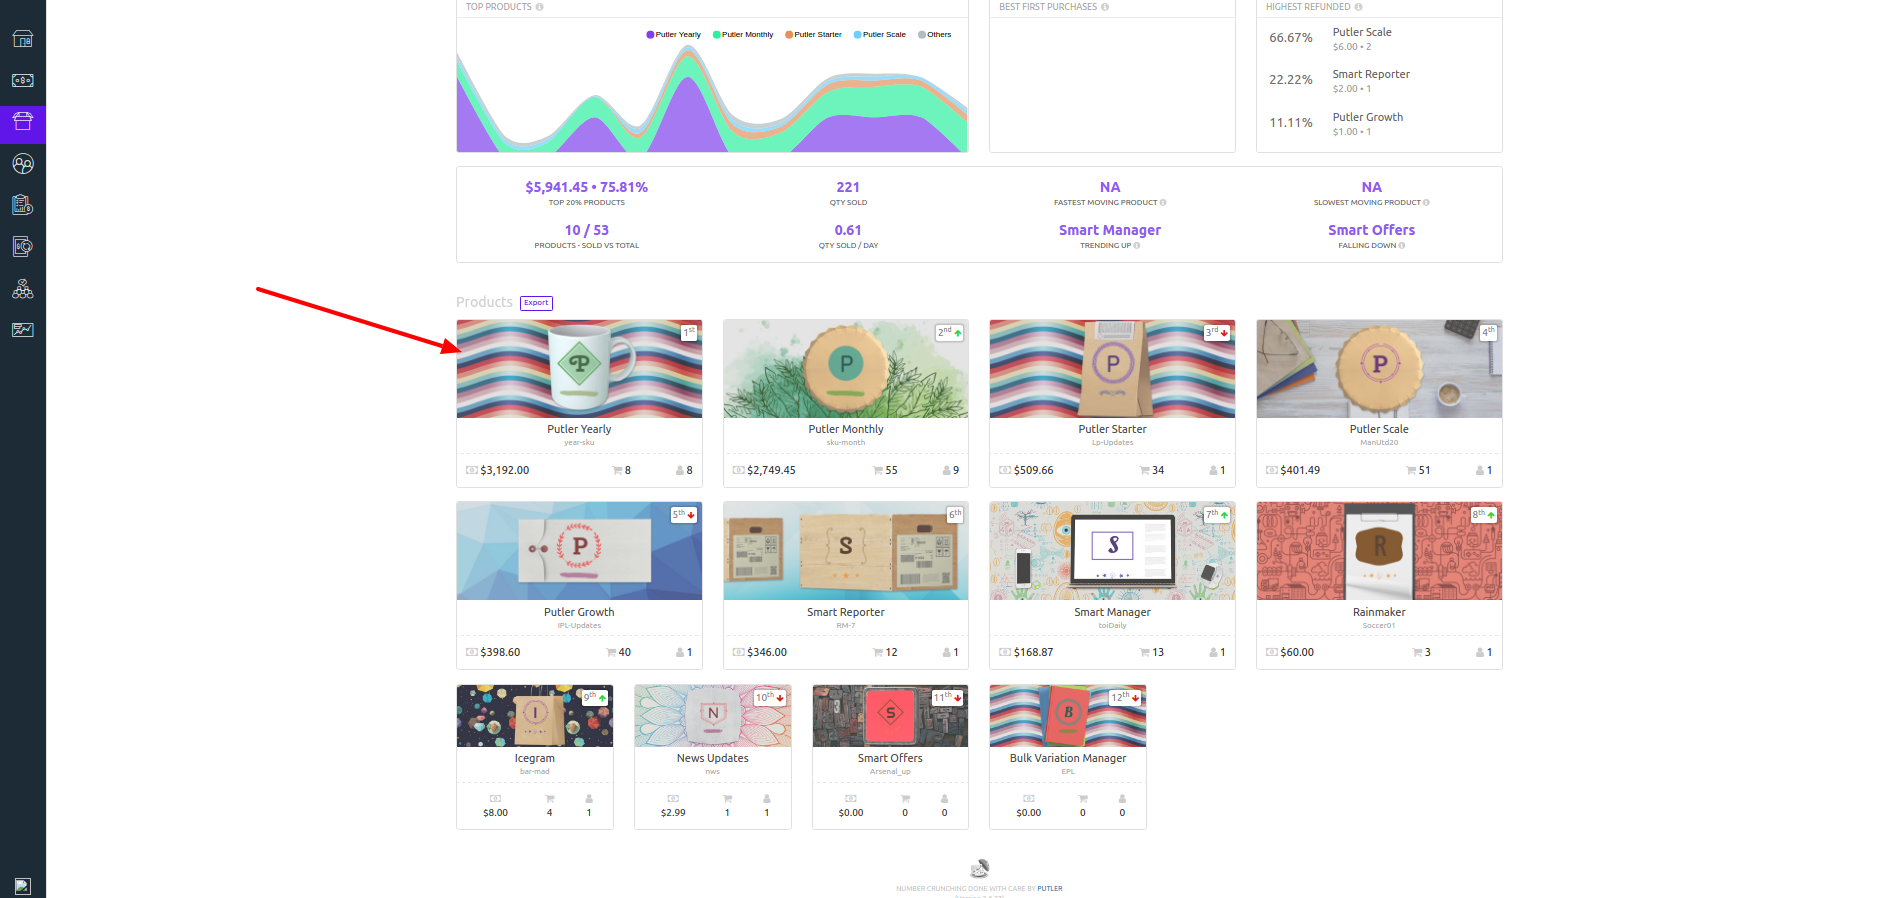1901x898 pixels.
Task: Toggle Putler Scale series in chart legend
Action: pyautogui.click(x=880, y=35)
